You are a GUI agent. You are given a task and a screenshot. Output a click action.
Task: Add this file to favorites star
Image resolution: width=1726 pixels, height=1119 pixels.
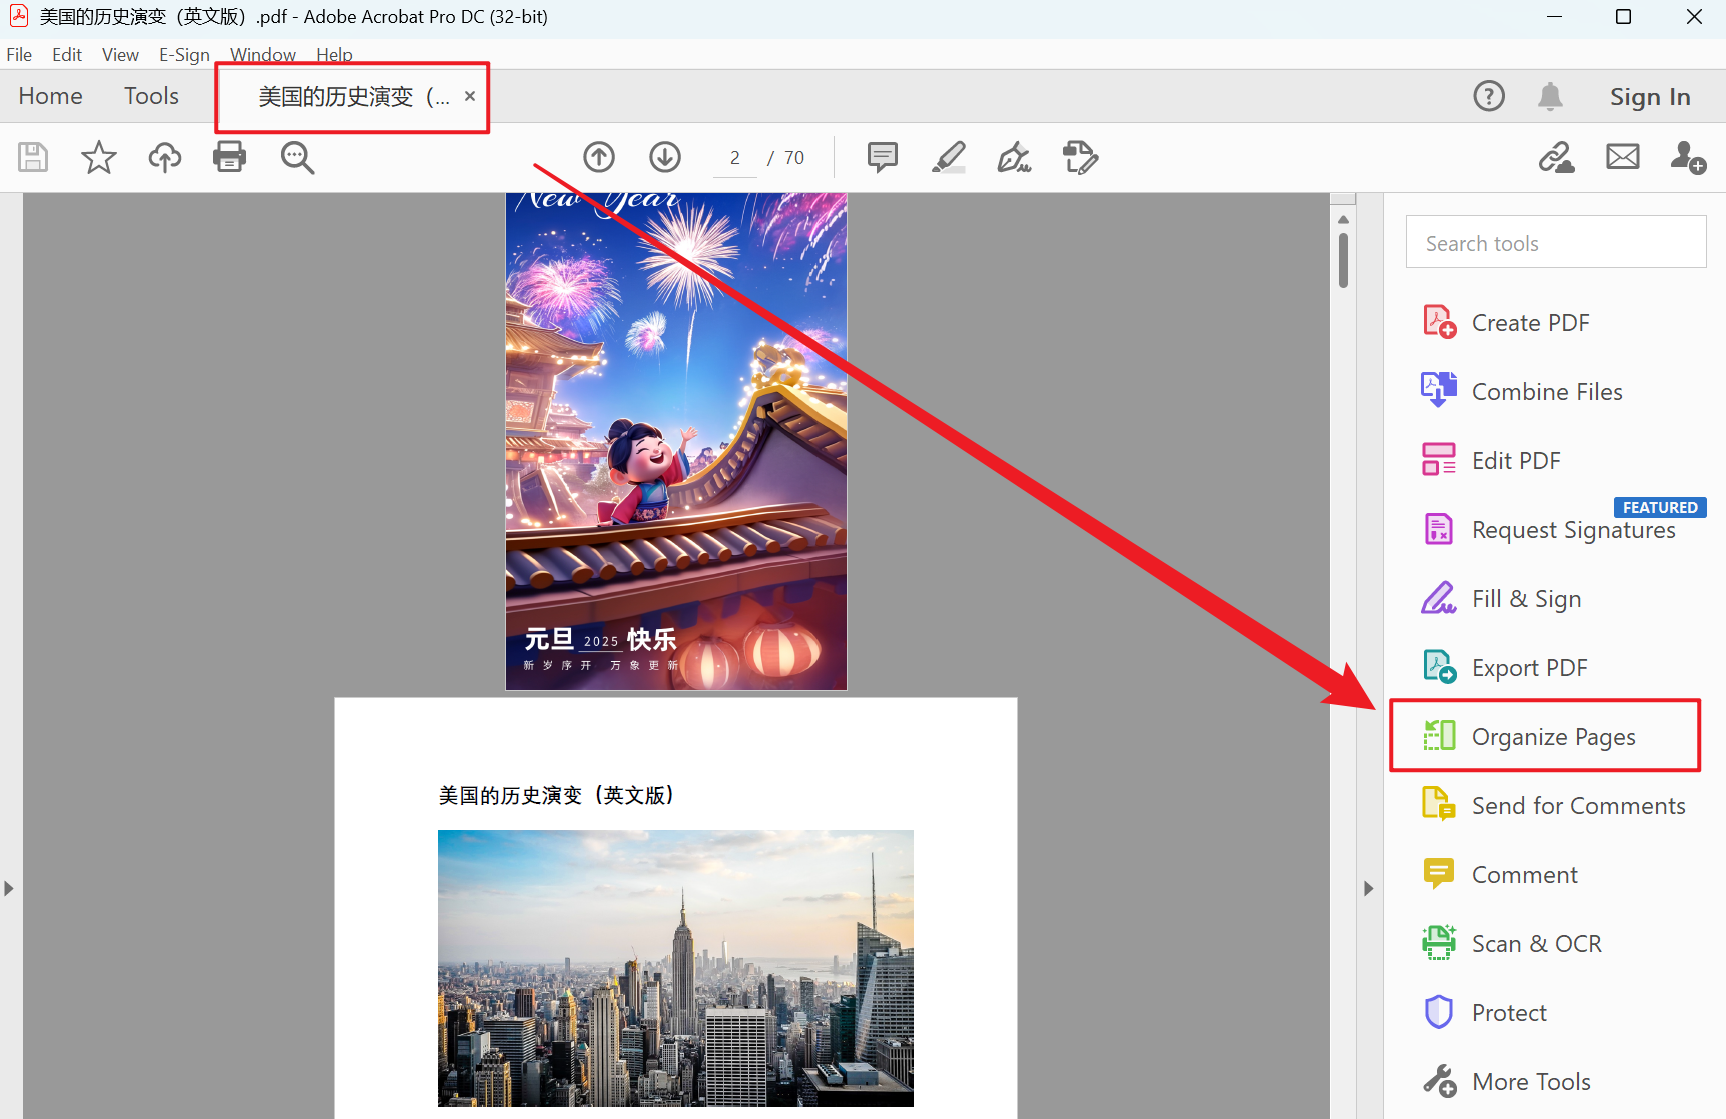(98, 157)
